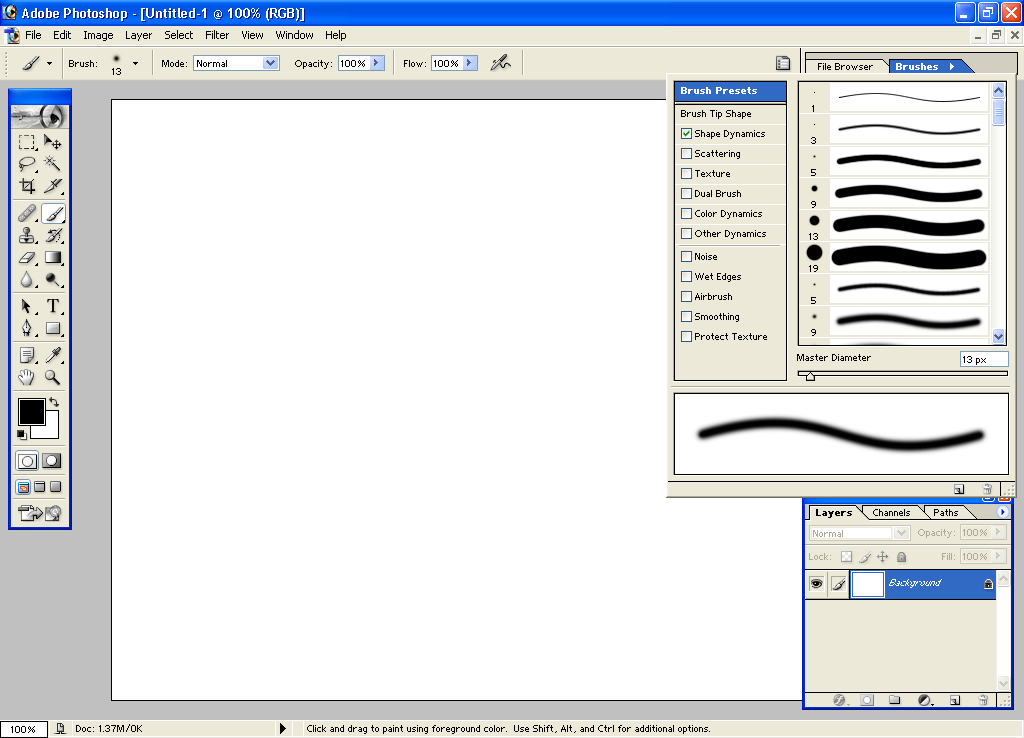Select the Move tool
This screenshot has height=738, width=1024.
point(53,142)
